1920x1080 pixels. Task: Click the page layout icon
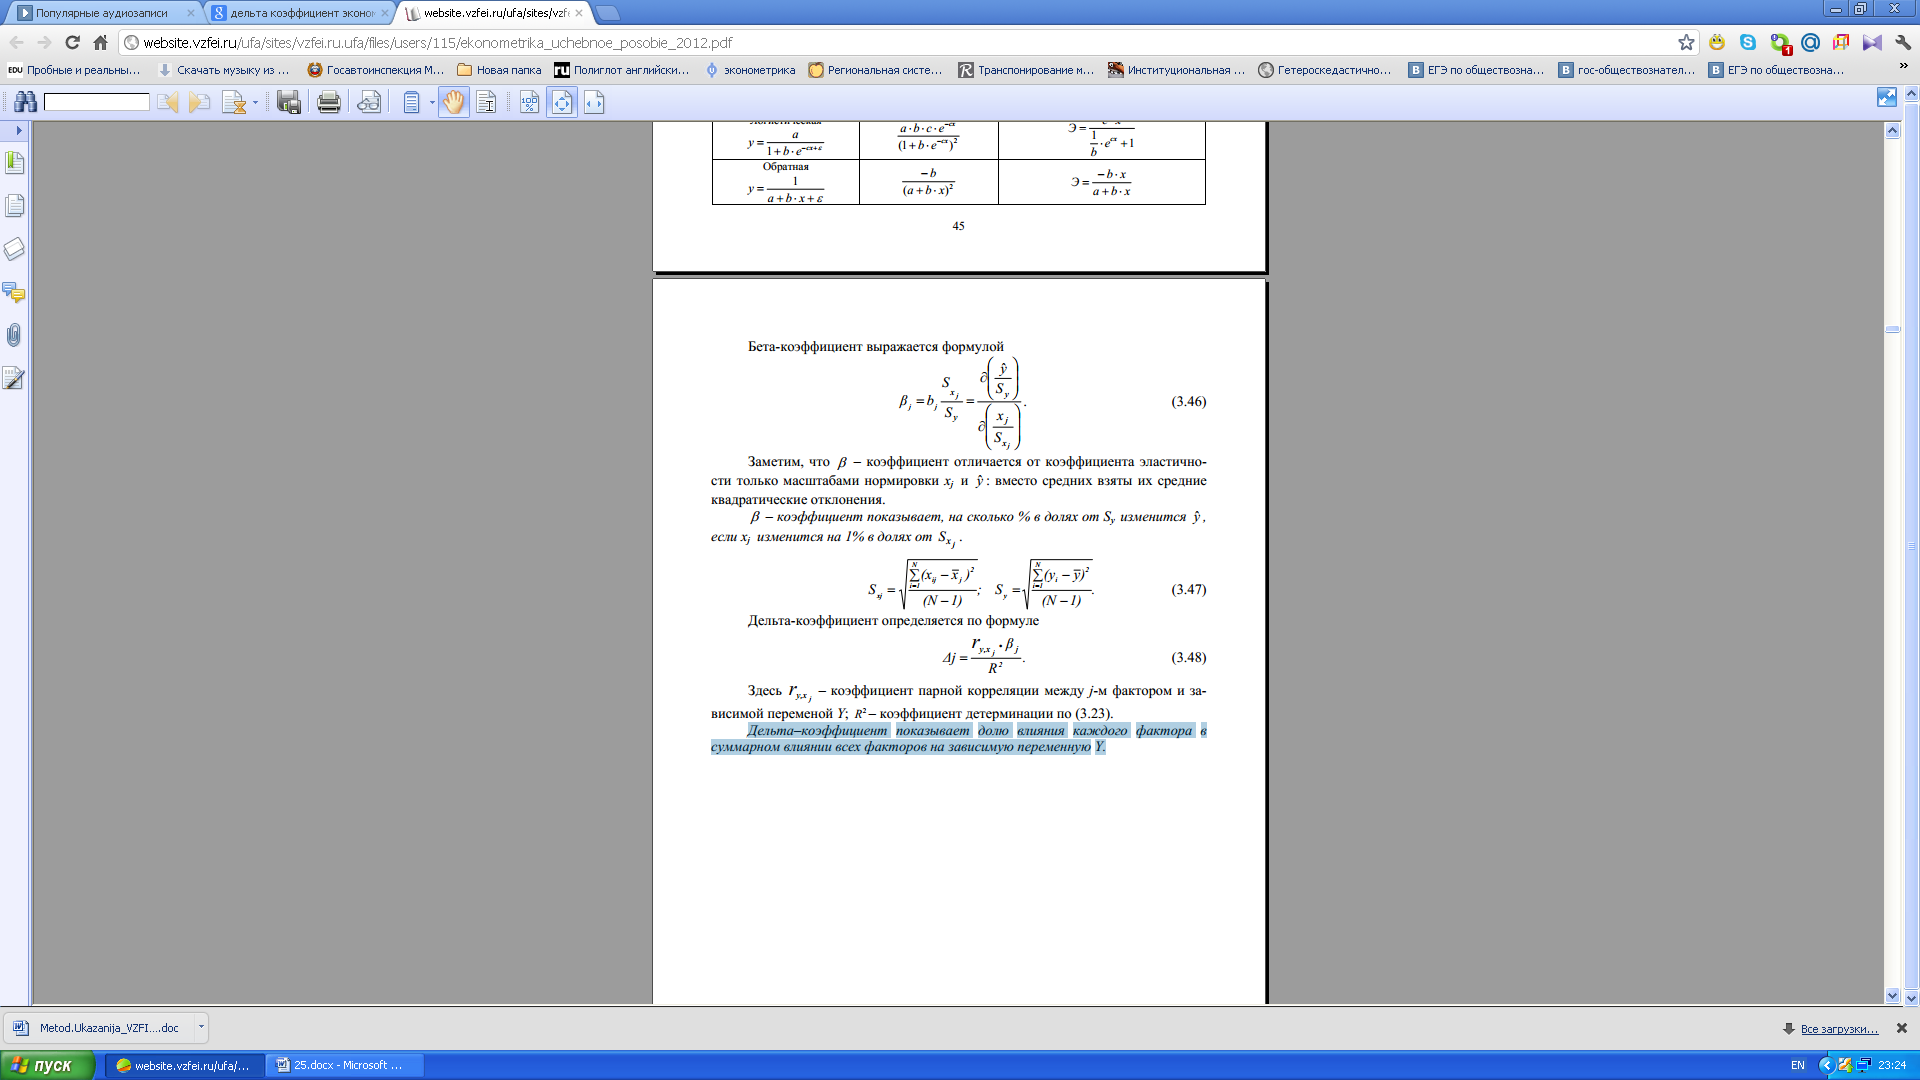(x=411, y=102)
